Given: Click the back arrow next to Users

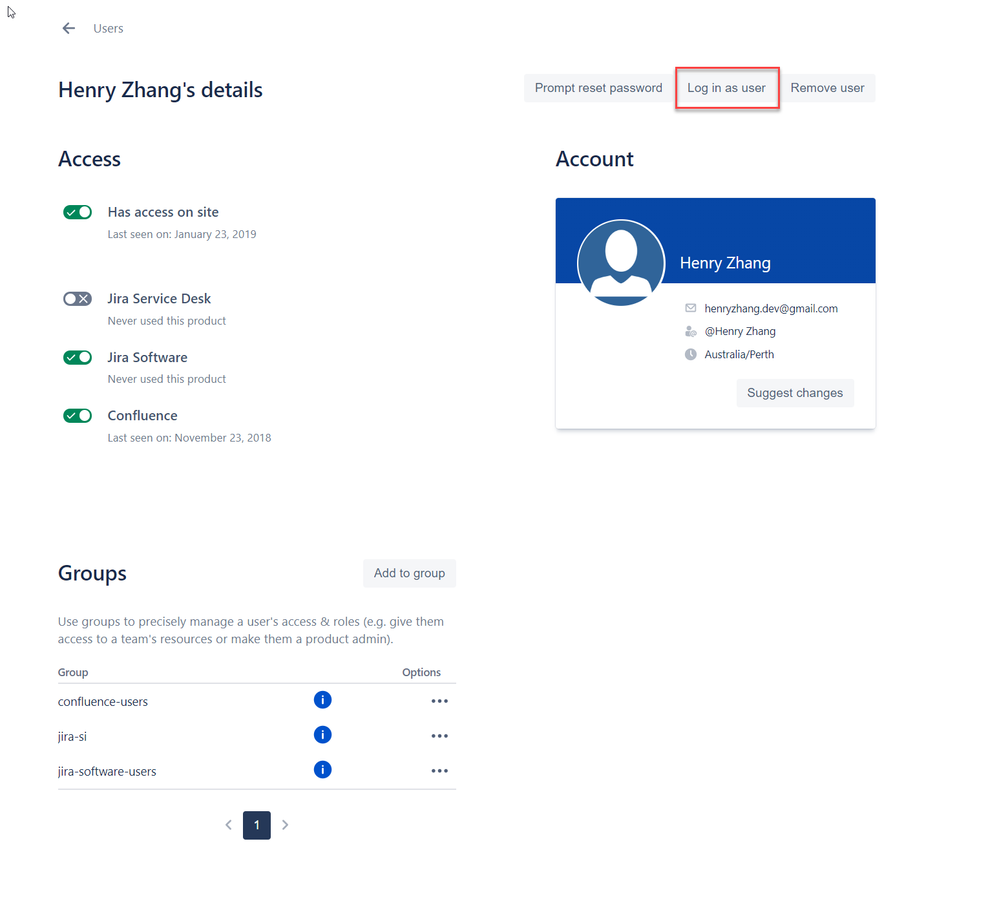Looking at the screenshot, I should pyautogui.click(x=69, y=28).
